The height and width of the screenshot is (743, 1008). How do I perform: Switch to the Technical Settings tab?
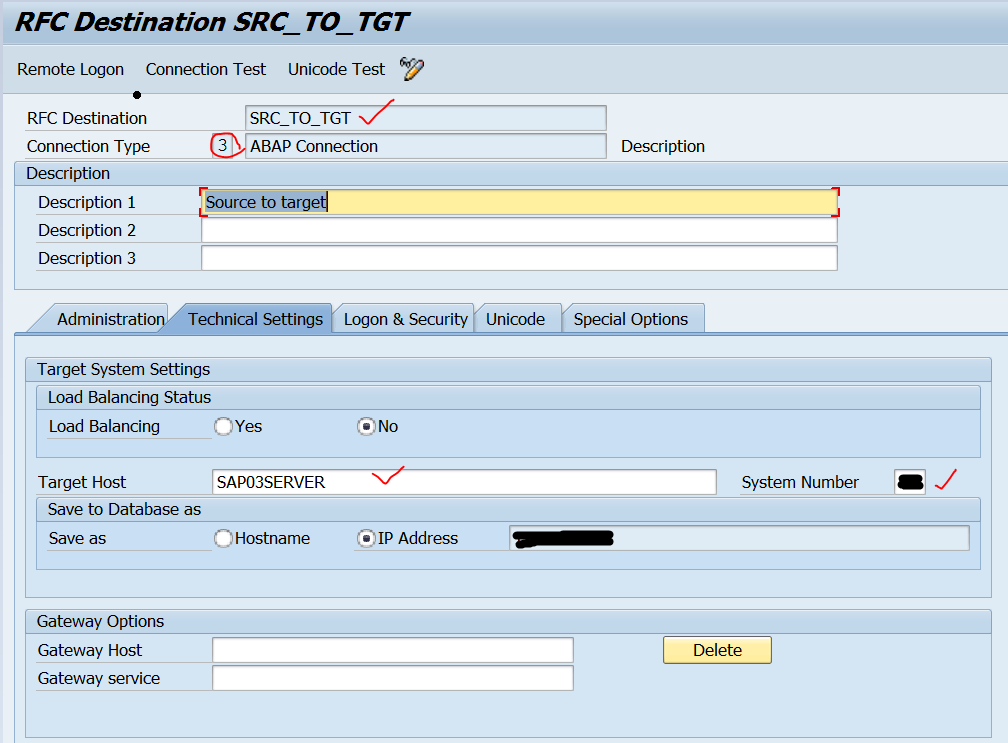click(x=255, y=319)
